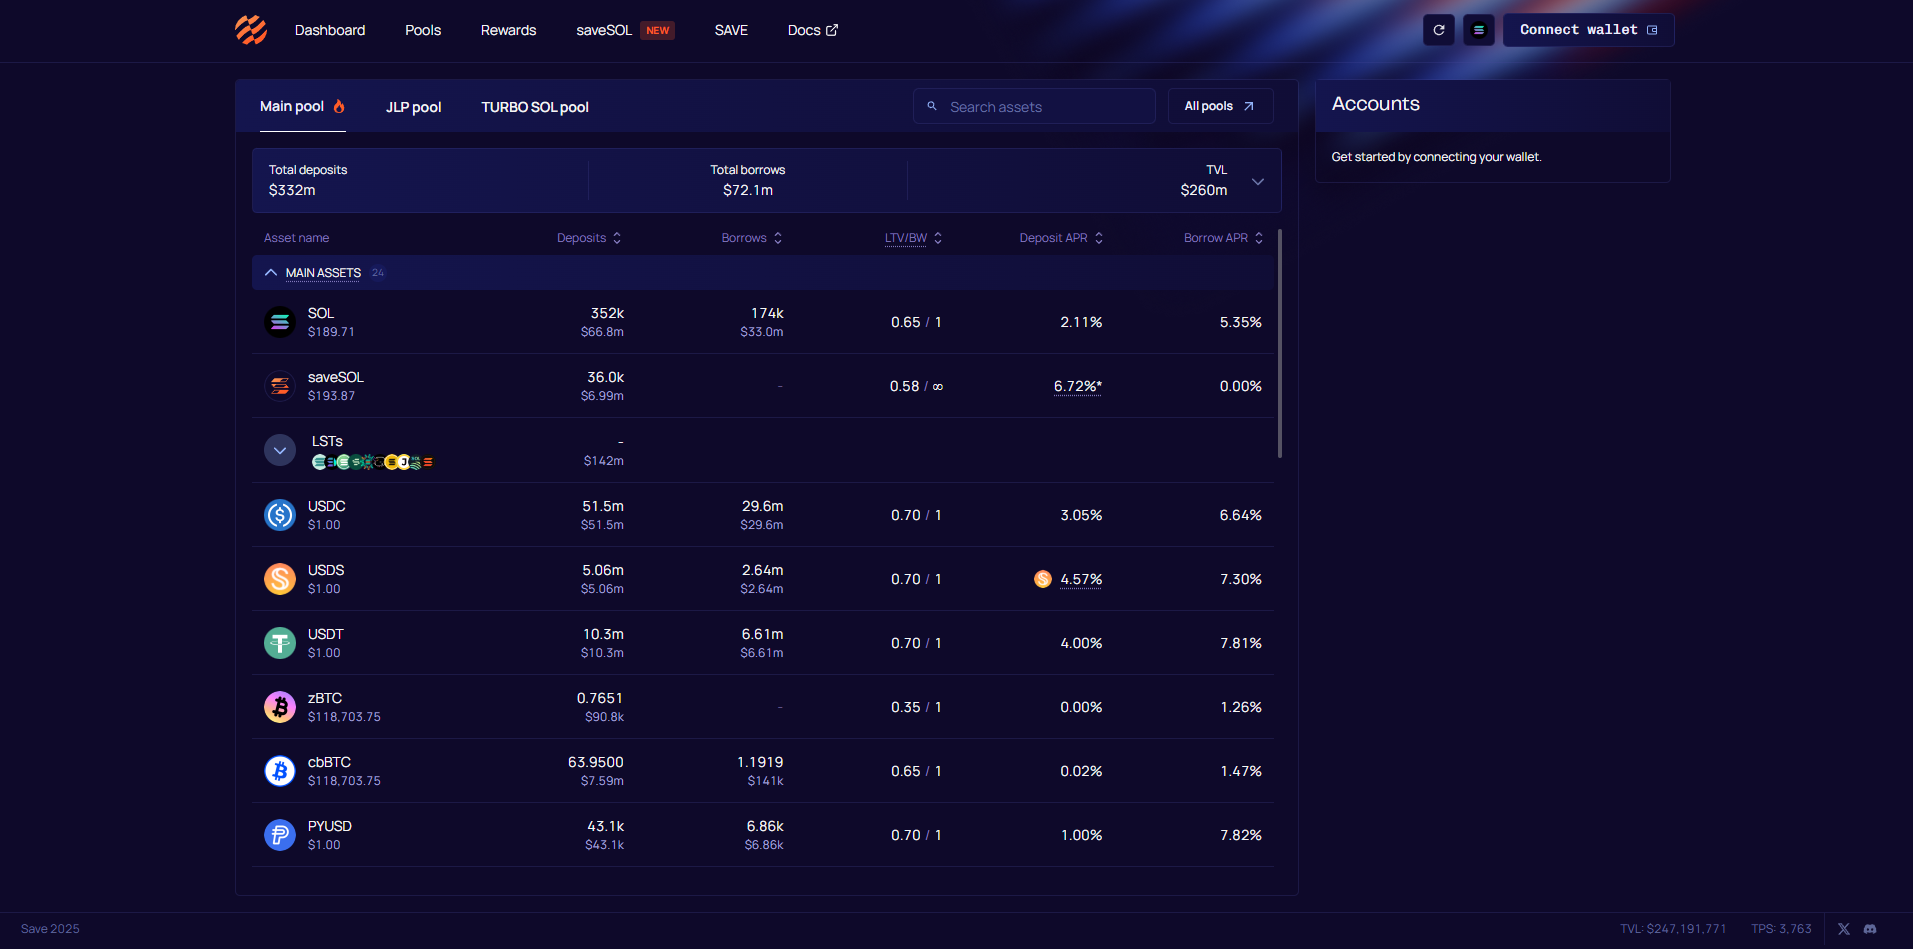This screenshot has width=1913, height=949.
Task: Click the SOL deposit APR 2.11%
Action: (1081, 322)
